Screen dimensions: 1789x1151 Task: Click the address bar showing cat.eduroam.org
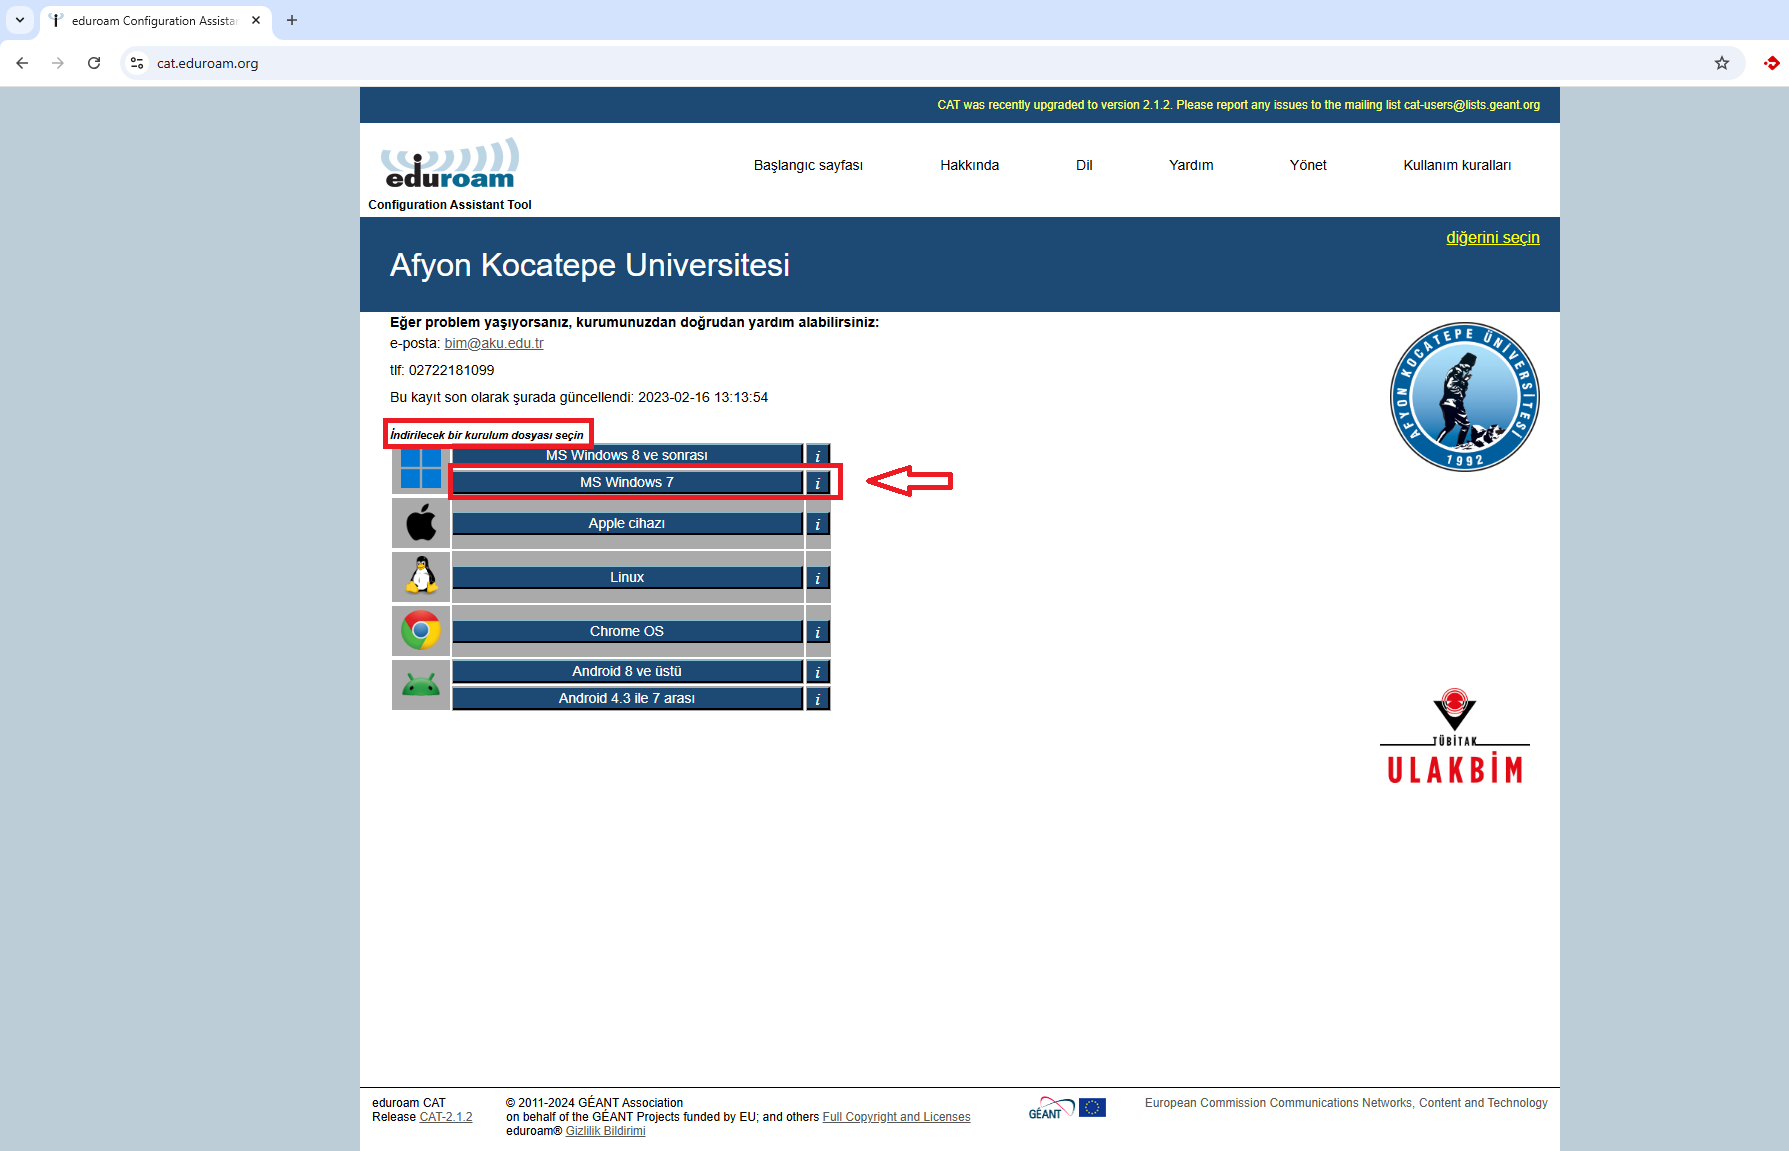coord(930,63)
